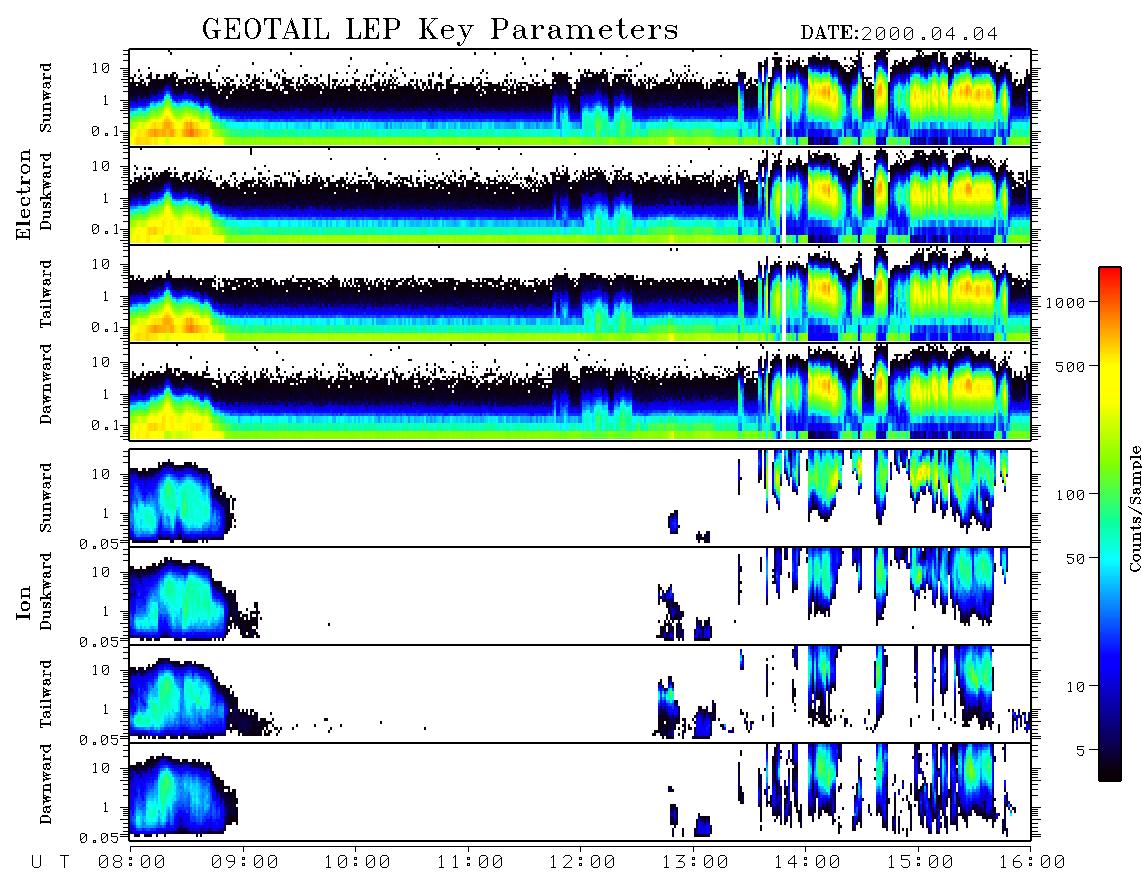1142x880 pixels.
Task: Click the Electron Duskward spectrogram panel
Action: point(580,195)
